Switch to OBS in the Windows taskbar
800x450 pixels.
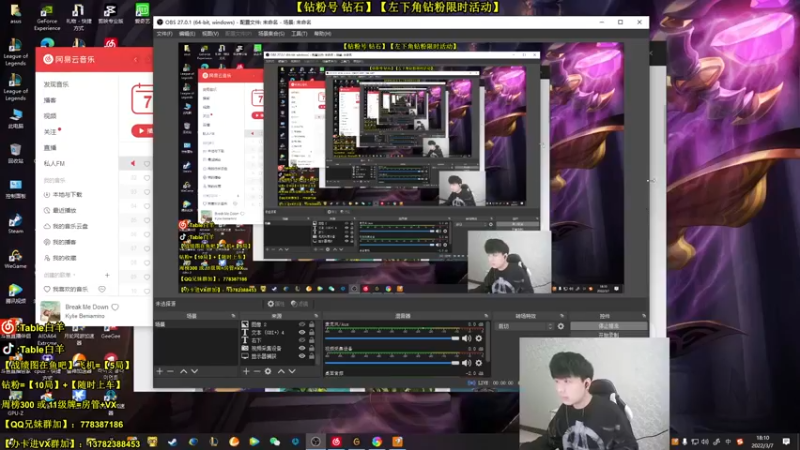coord(315,441)
